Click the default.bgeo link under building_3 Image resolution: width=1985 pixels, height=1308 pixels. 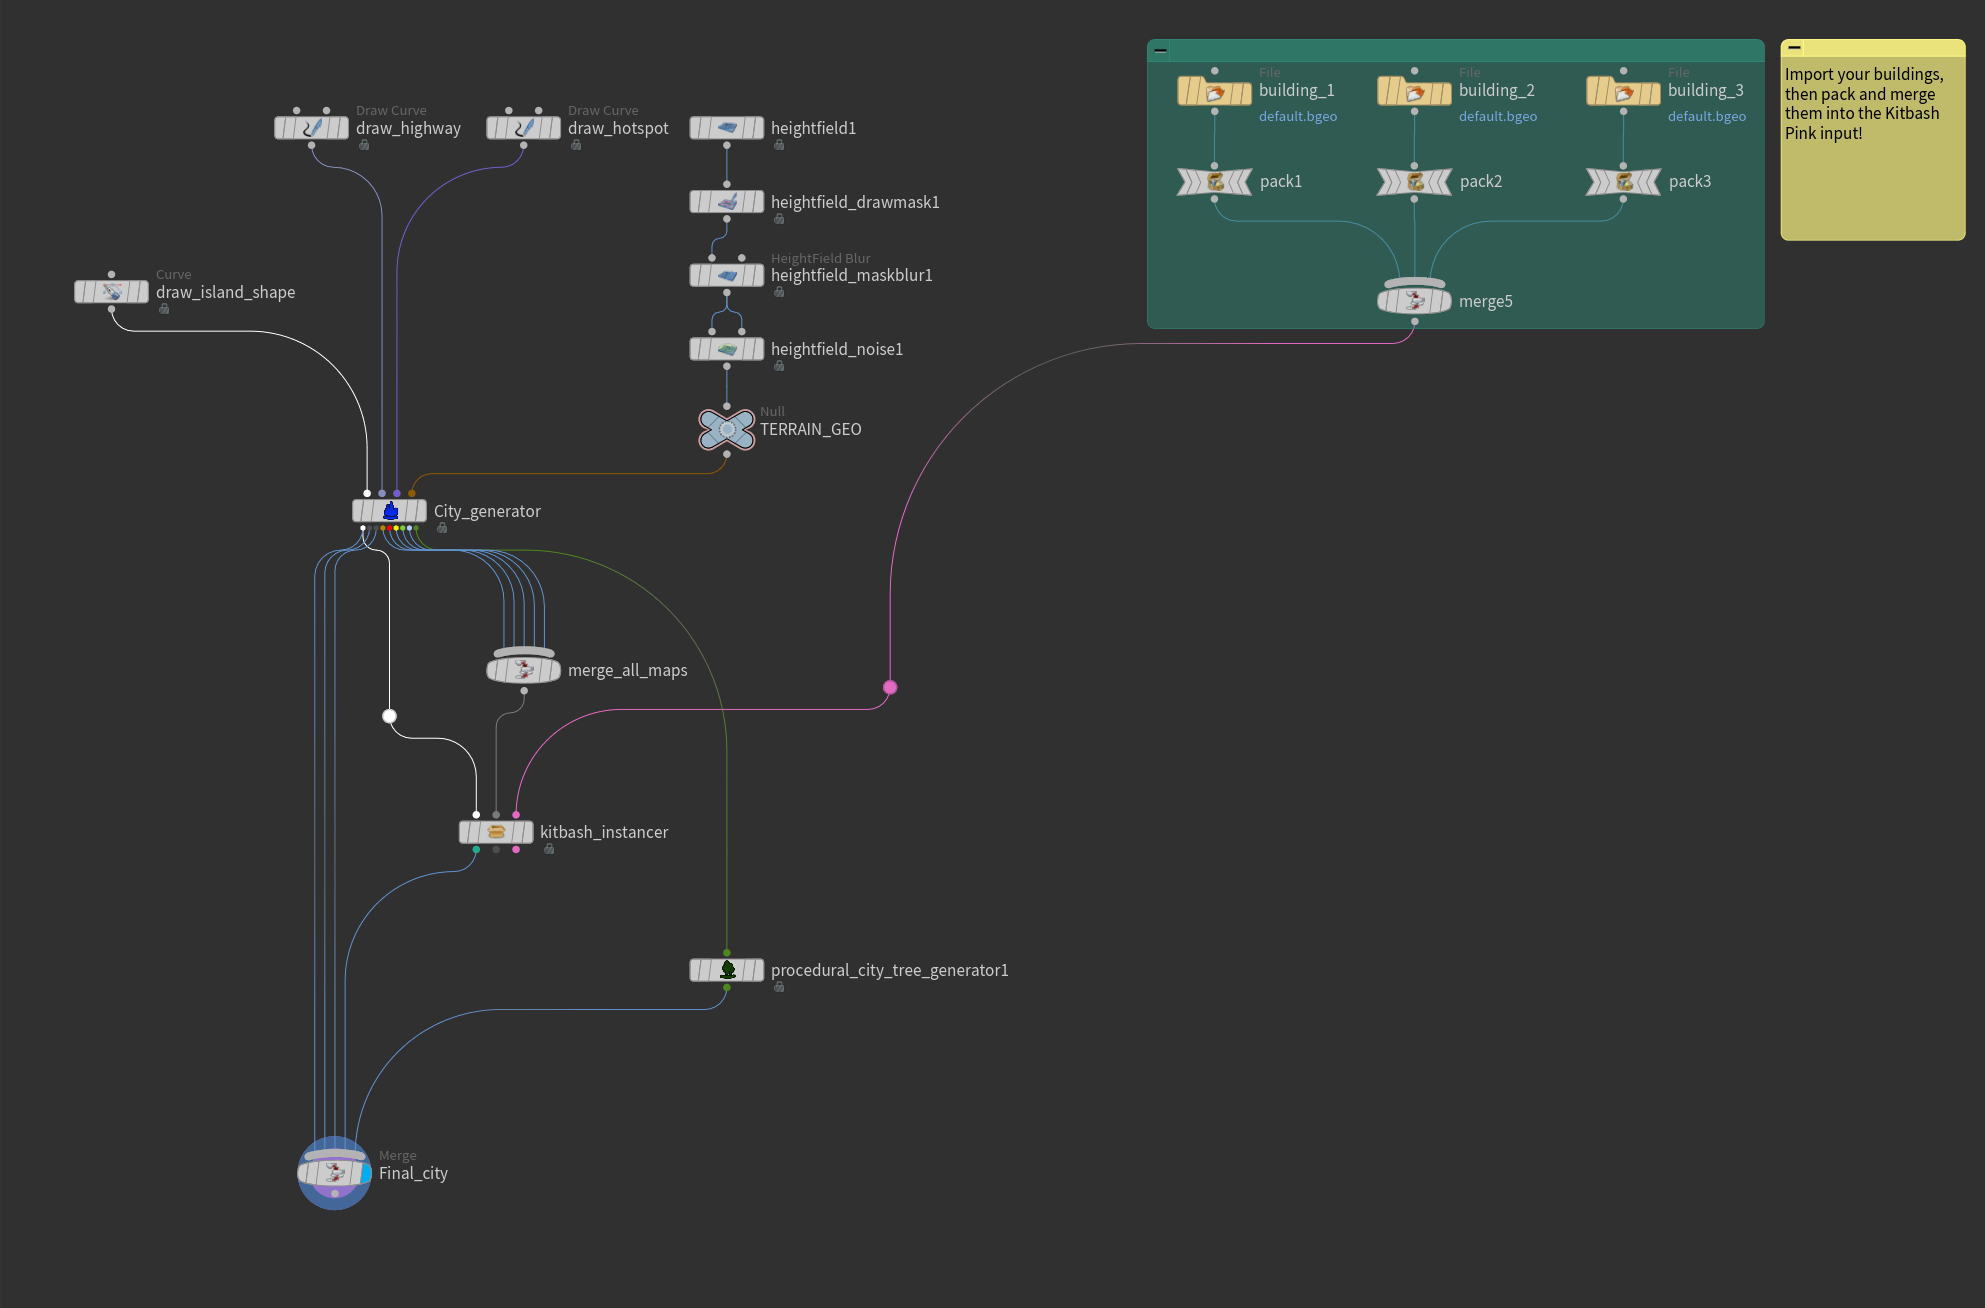(1706, 116)
